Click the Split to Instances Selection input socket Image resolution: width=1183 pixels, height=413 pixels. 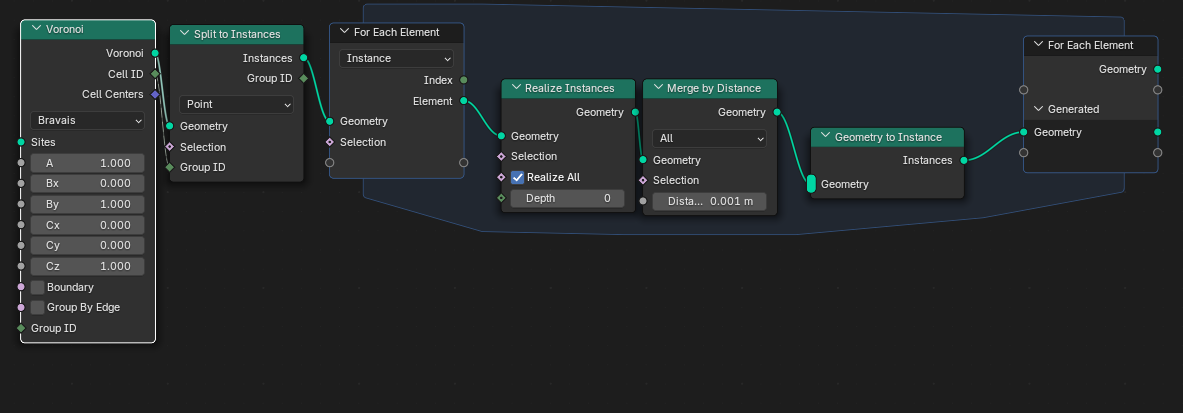point(170,146)
